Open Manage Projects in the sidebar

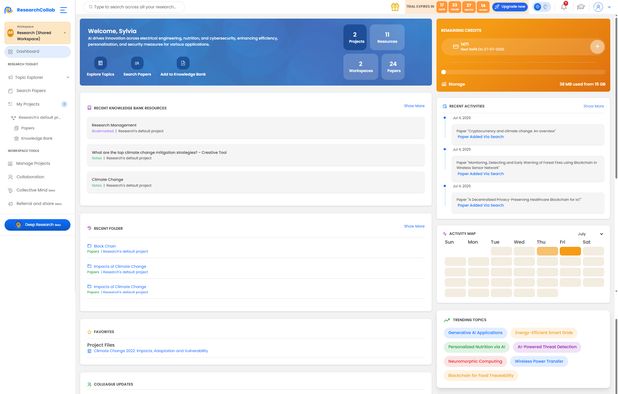tap(29, 164)
